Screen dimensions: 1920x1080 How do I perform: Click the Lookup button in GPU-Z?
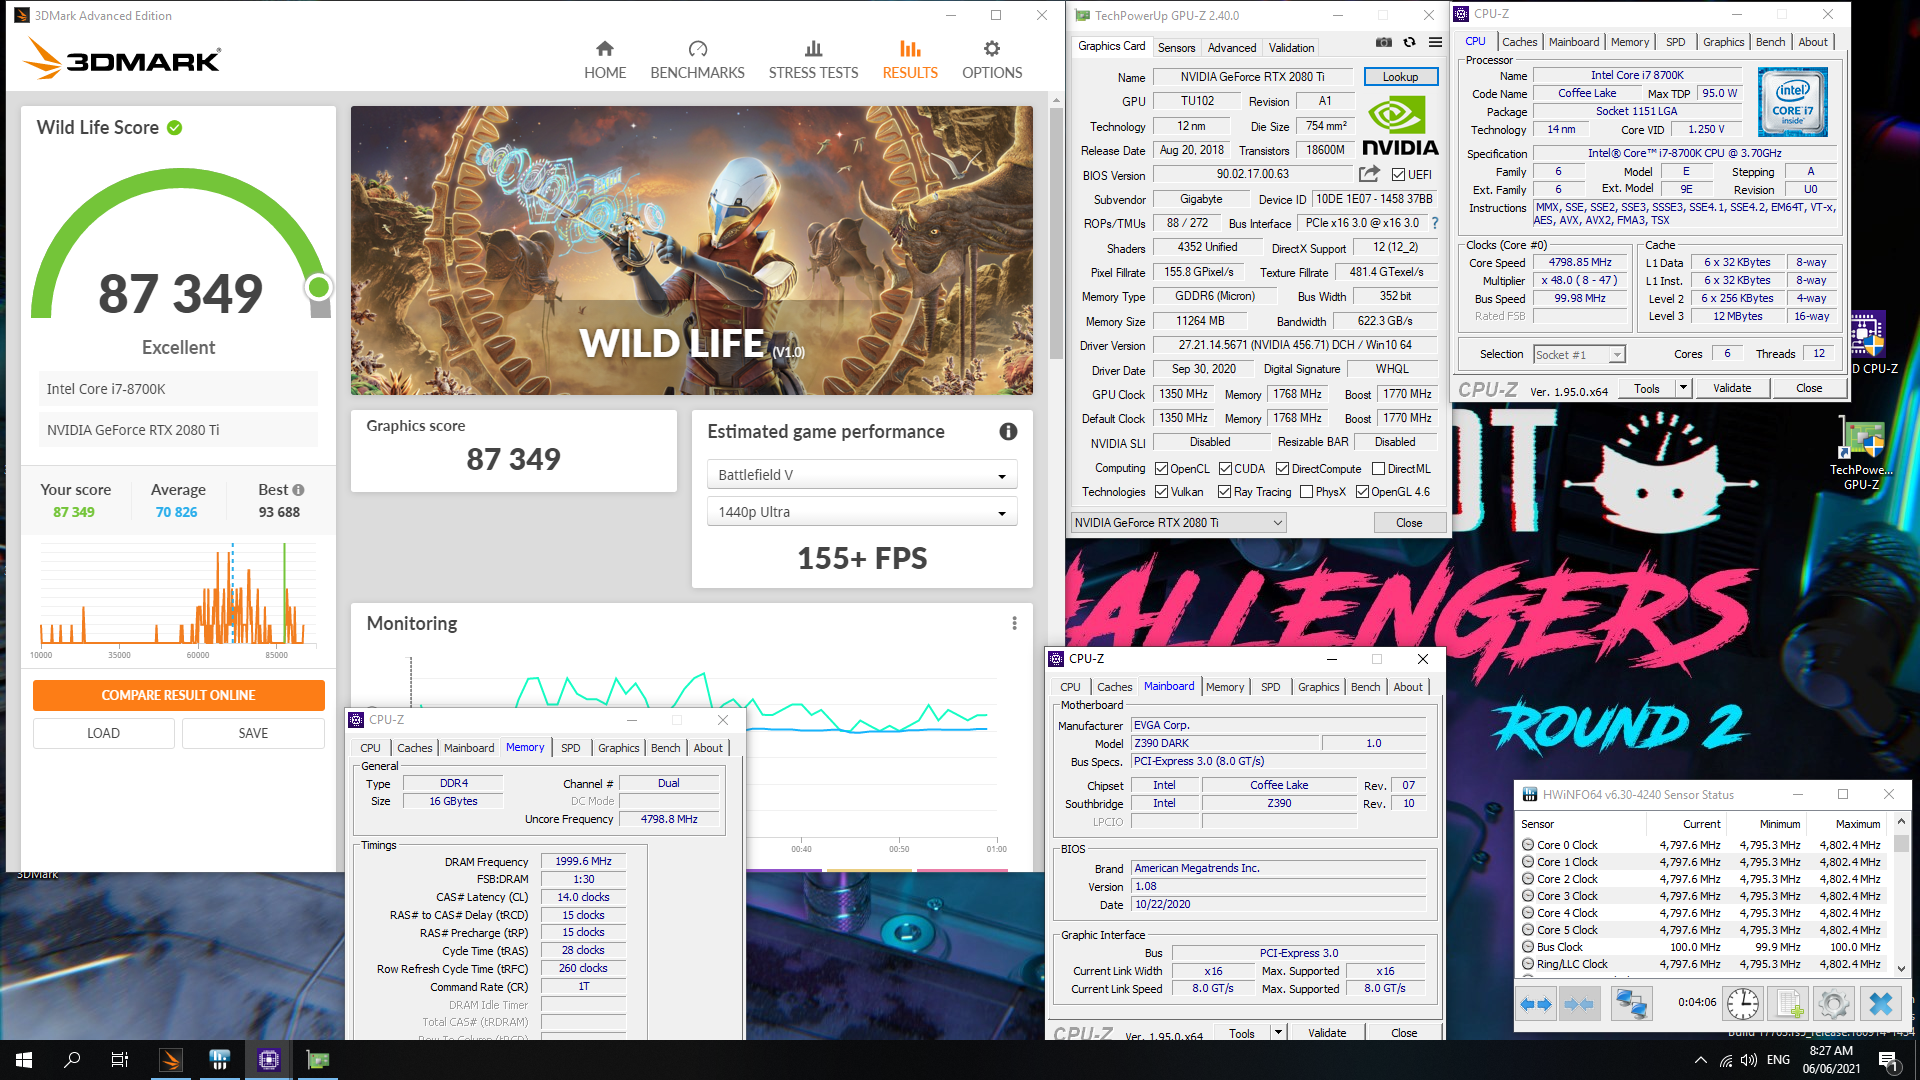click(x=1400, y=76)
